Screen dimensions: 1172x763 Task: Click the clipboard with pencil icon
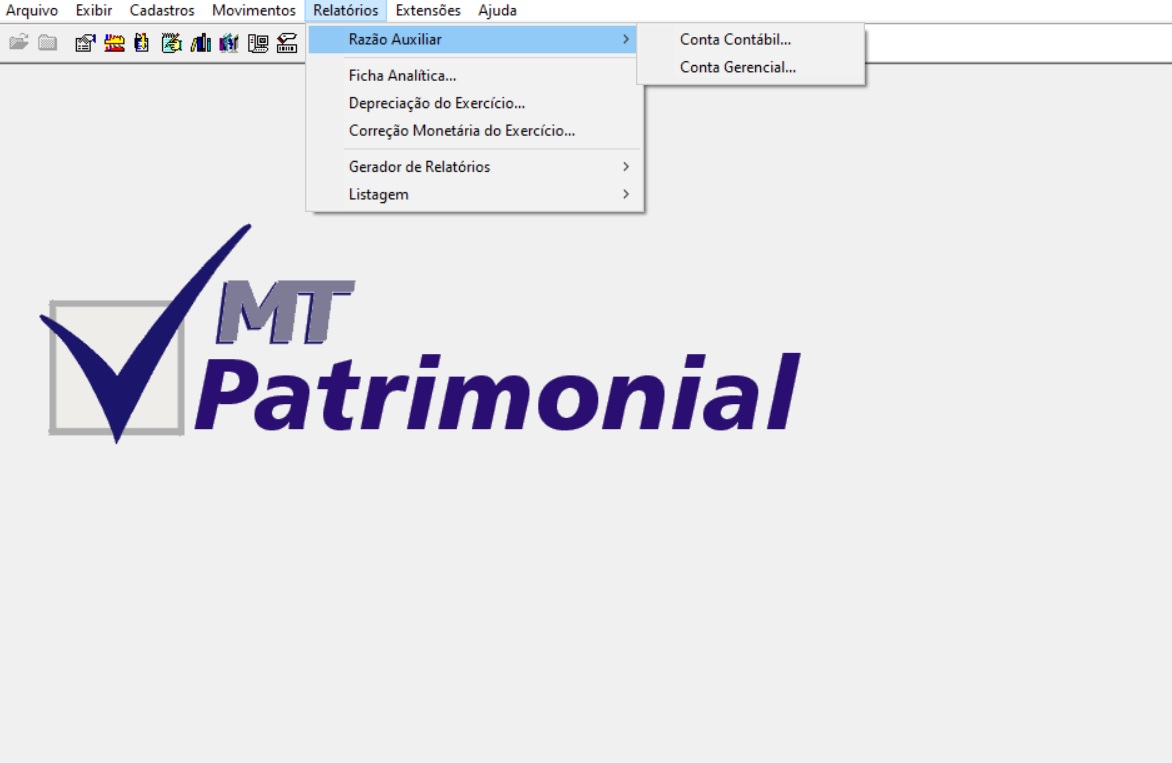coord(142,43)
